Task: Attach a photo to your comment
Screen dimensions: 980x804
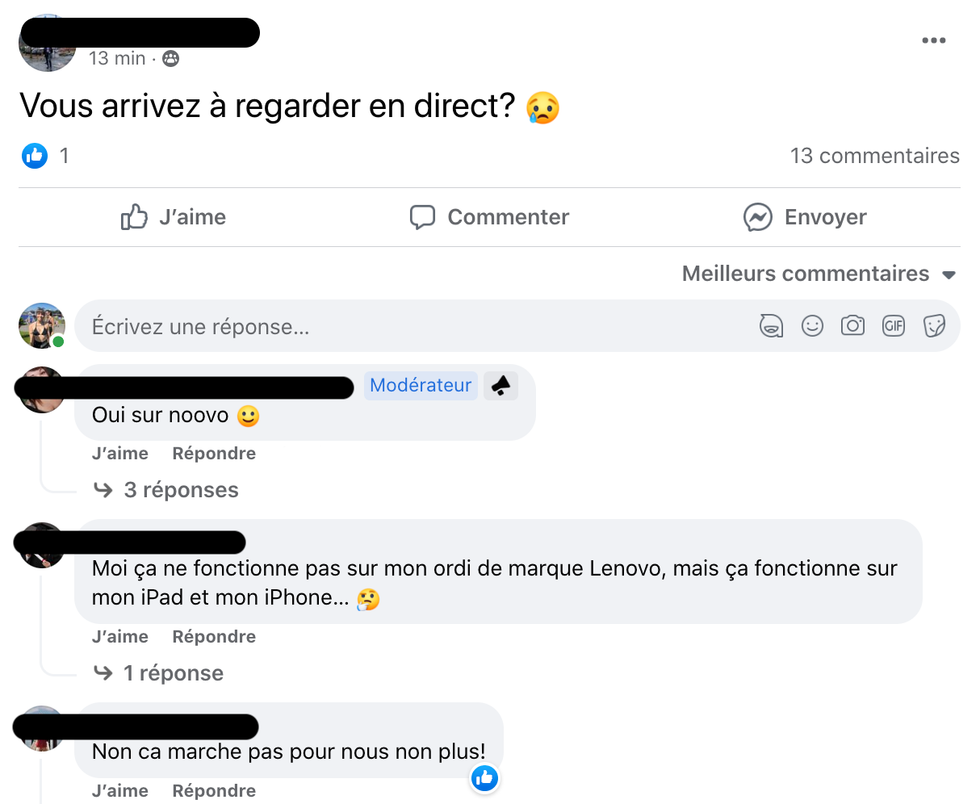Action: (x=853, y=326)
